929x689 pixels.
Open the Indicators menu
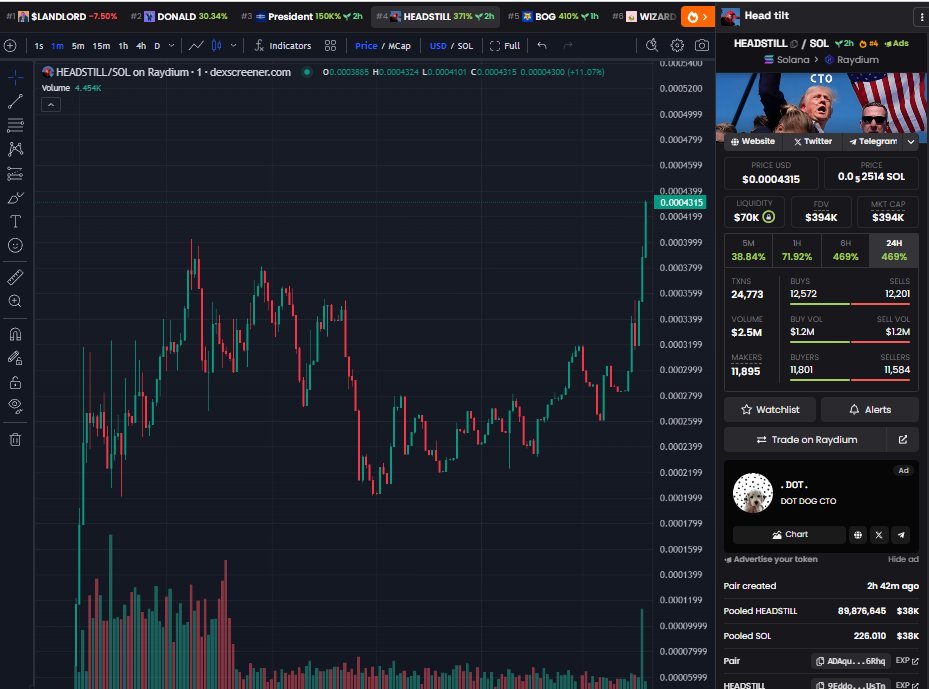click(x=283, y=46)
